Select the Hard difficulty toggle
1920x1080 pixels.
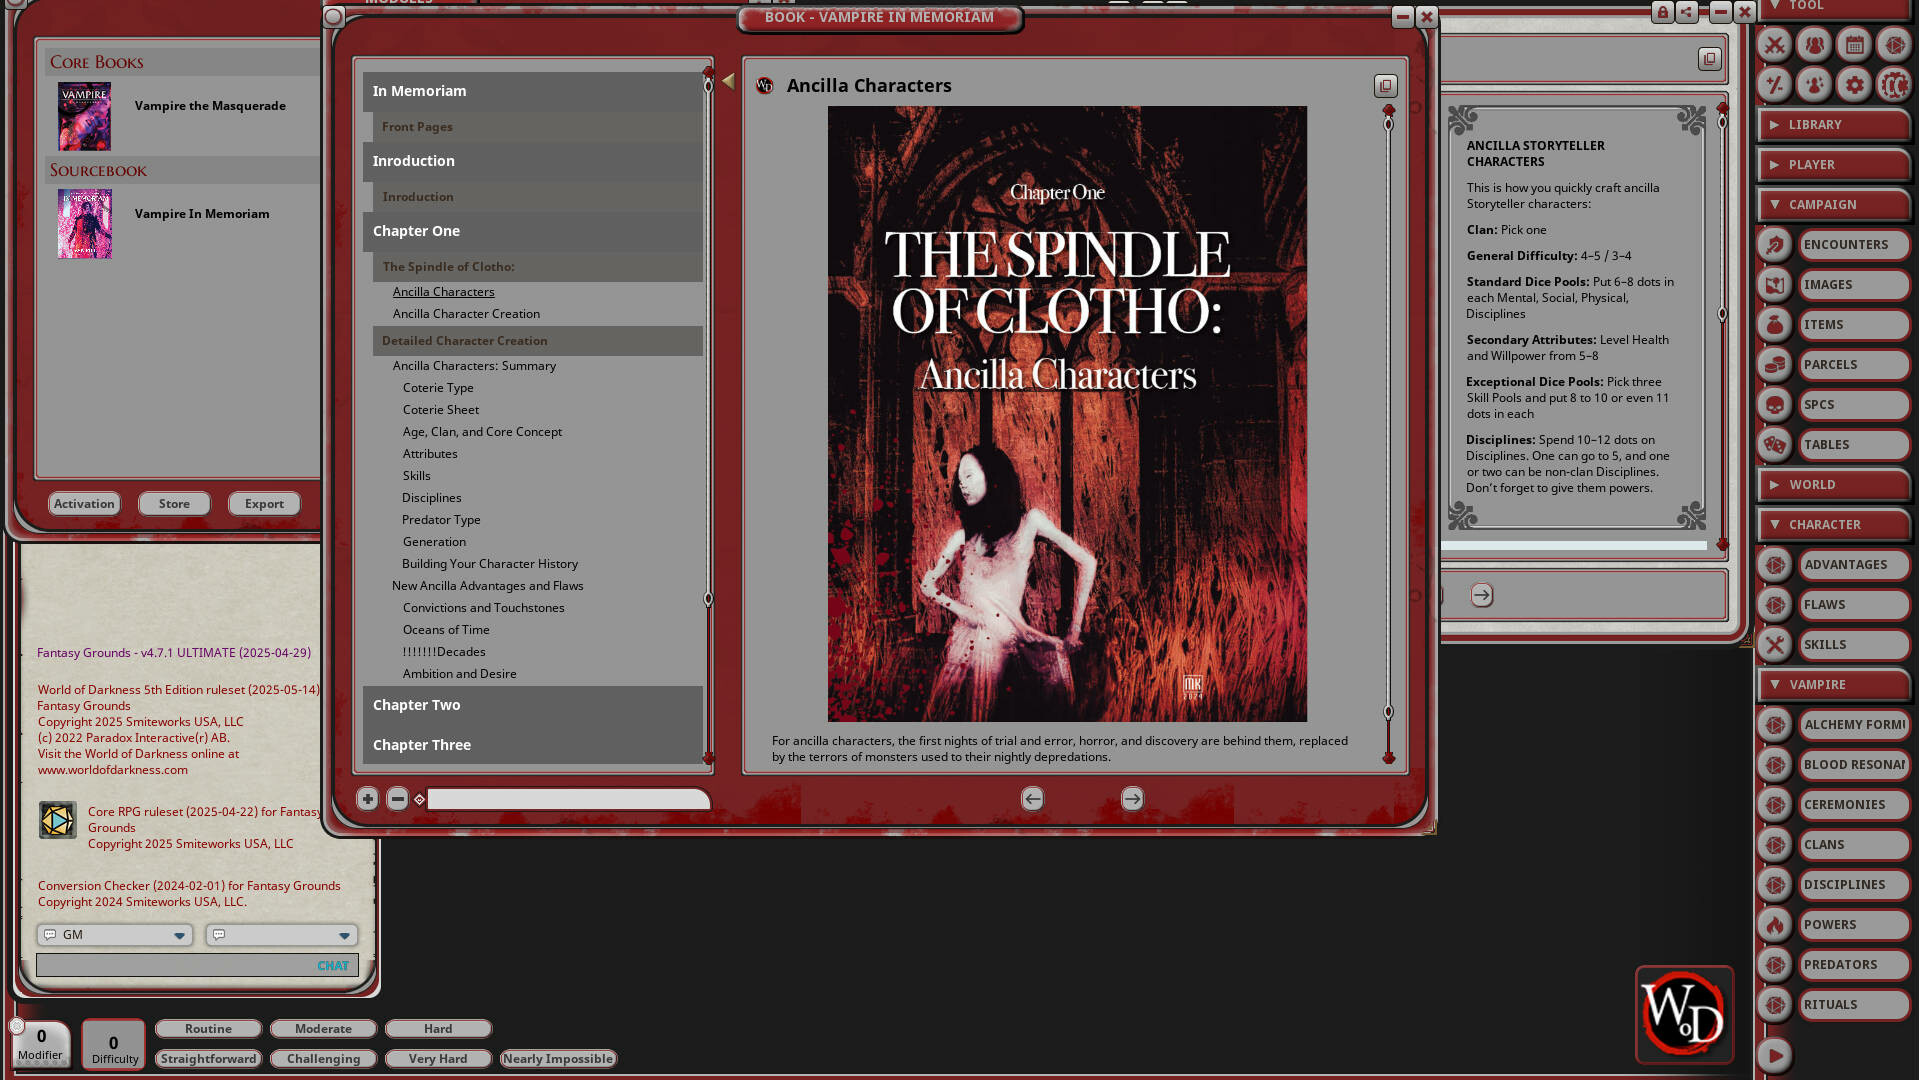[438, 1028]
